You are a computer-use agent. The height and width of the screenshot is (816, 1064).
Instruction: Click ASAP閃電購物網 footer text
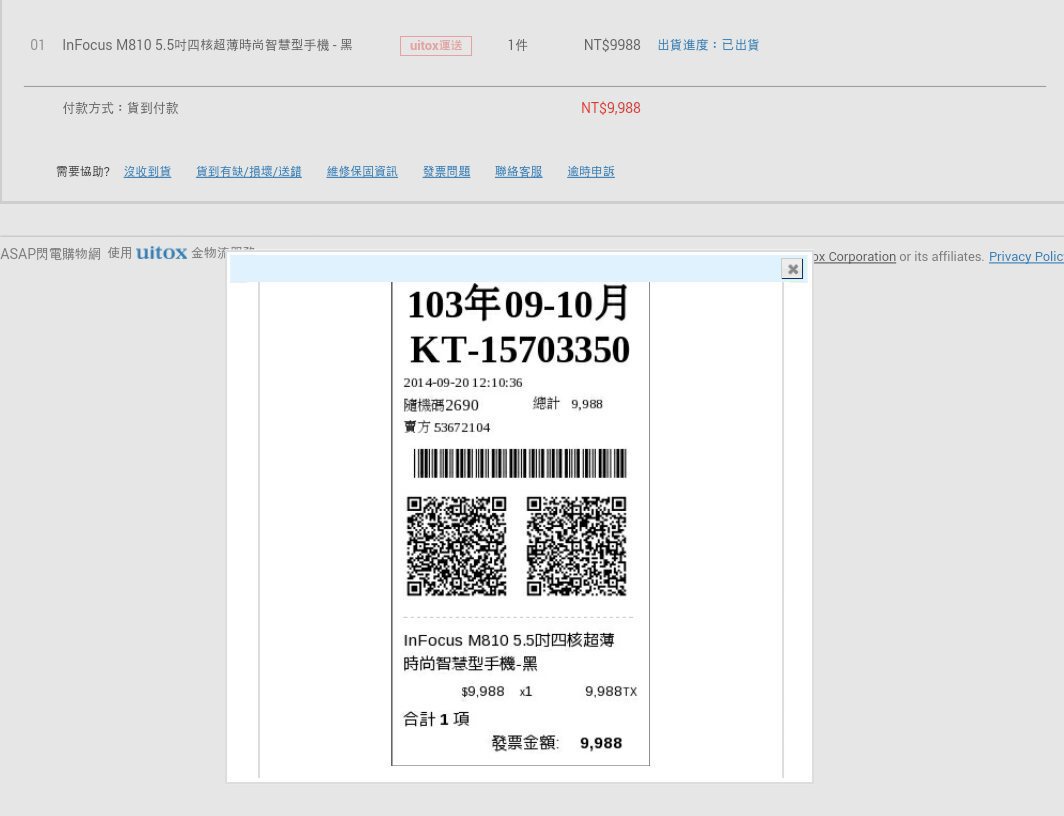point(50,254)
